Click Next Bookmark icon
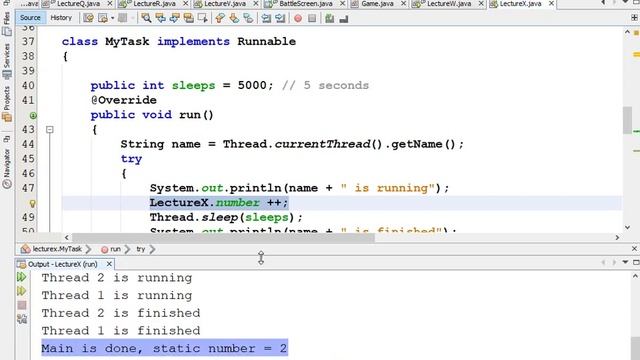Viewport: 640px width, 360px height. point(234,18)
